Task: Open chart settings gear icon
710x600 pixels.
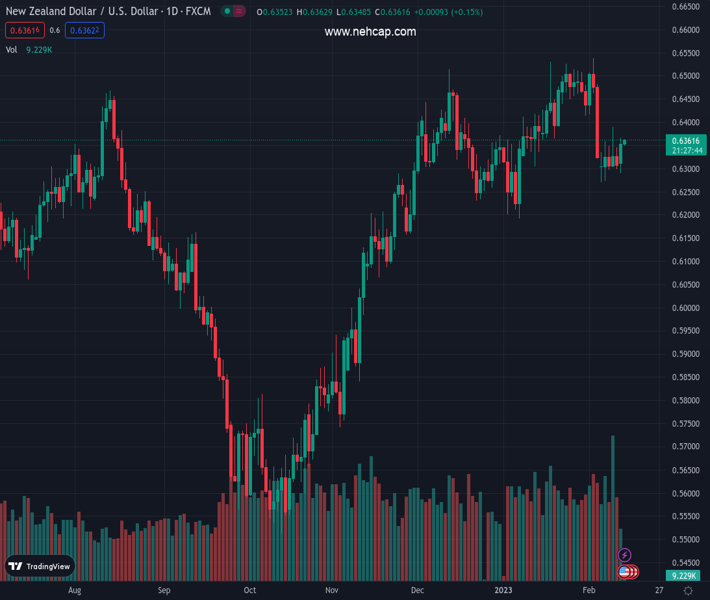Action: point(688,591)
